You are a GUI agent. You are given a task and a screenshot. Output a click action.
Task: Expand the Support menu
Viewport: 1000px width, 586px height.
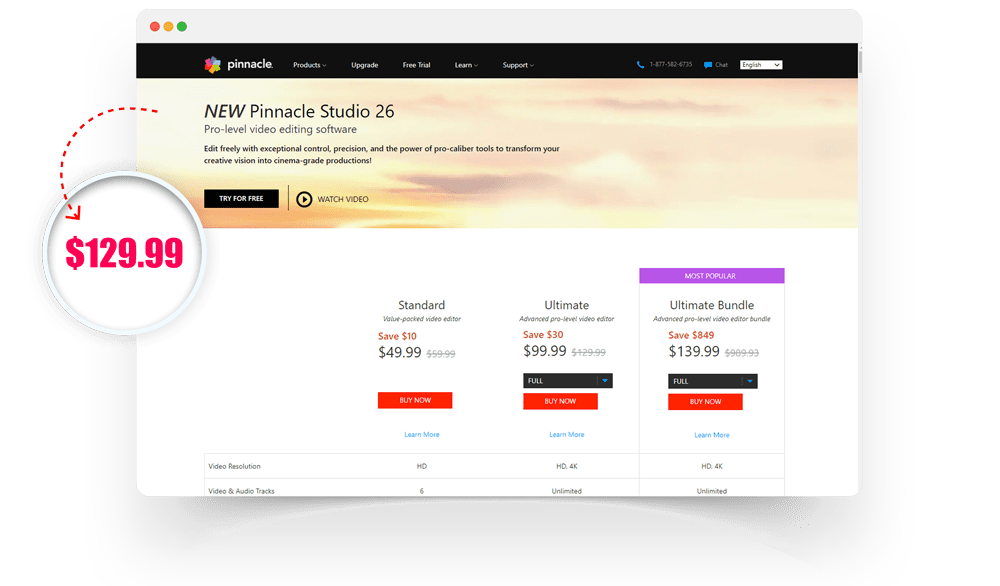click(518, 65)
